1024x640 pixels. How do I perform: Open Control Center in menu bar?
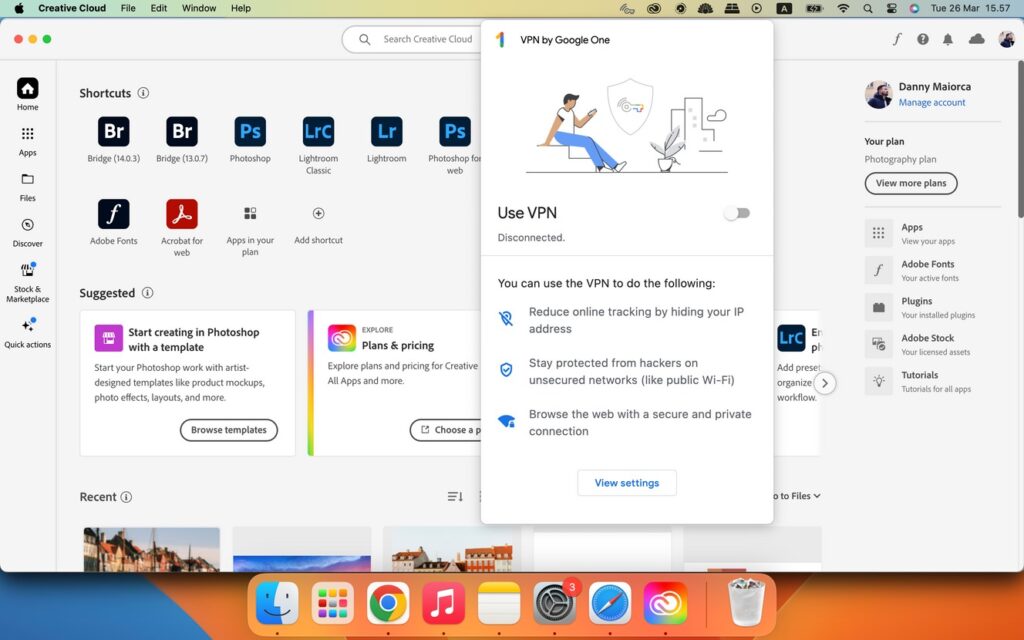(891, 8)
